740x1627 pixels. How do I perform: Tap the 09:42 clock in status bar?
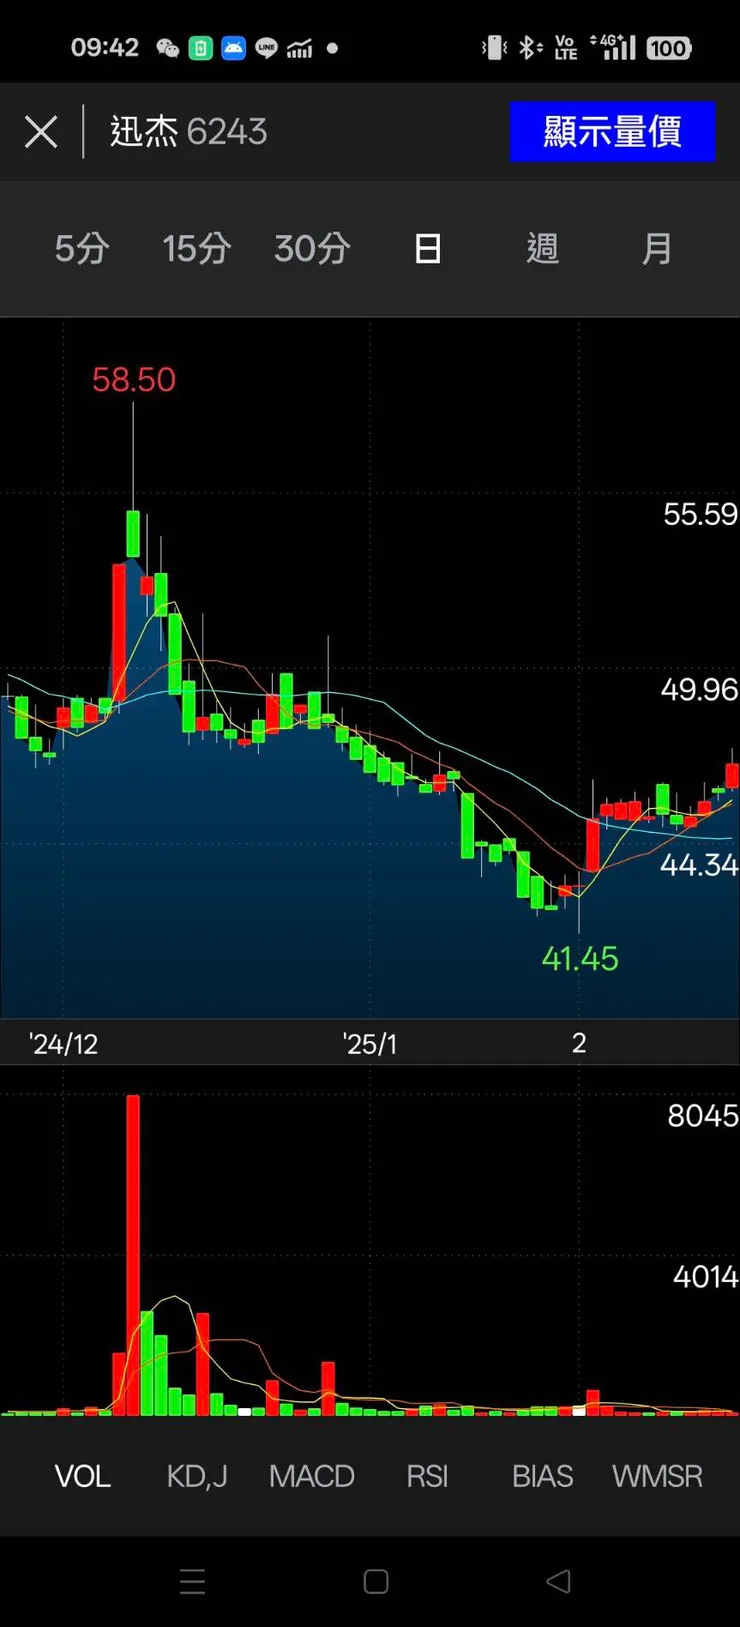pos(105,47)
